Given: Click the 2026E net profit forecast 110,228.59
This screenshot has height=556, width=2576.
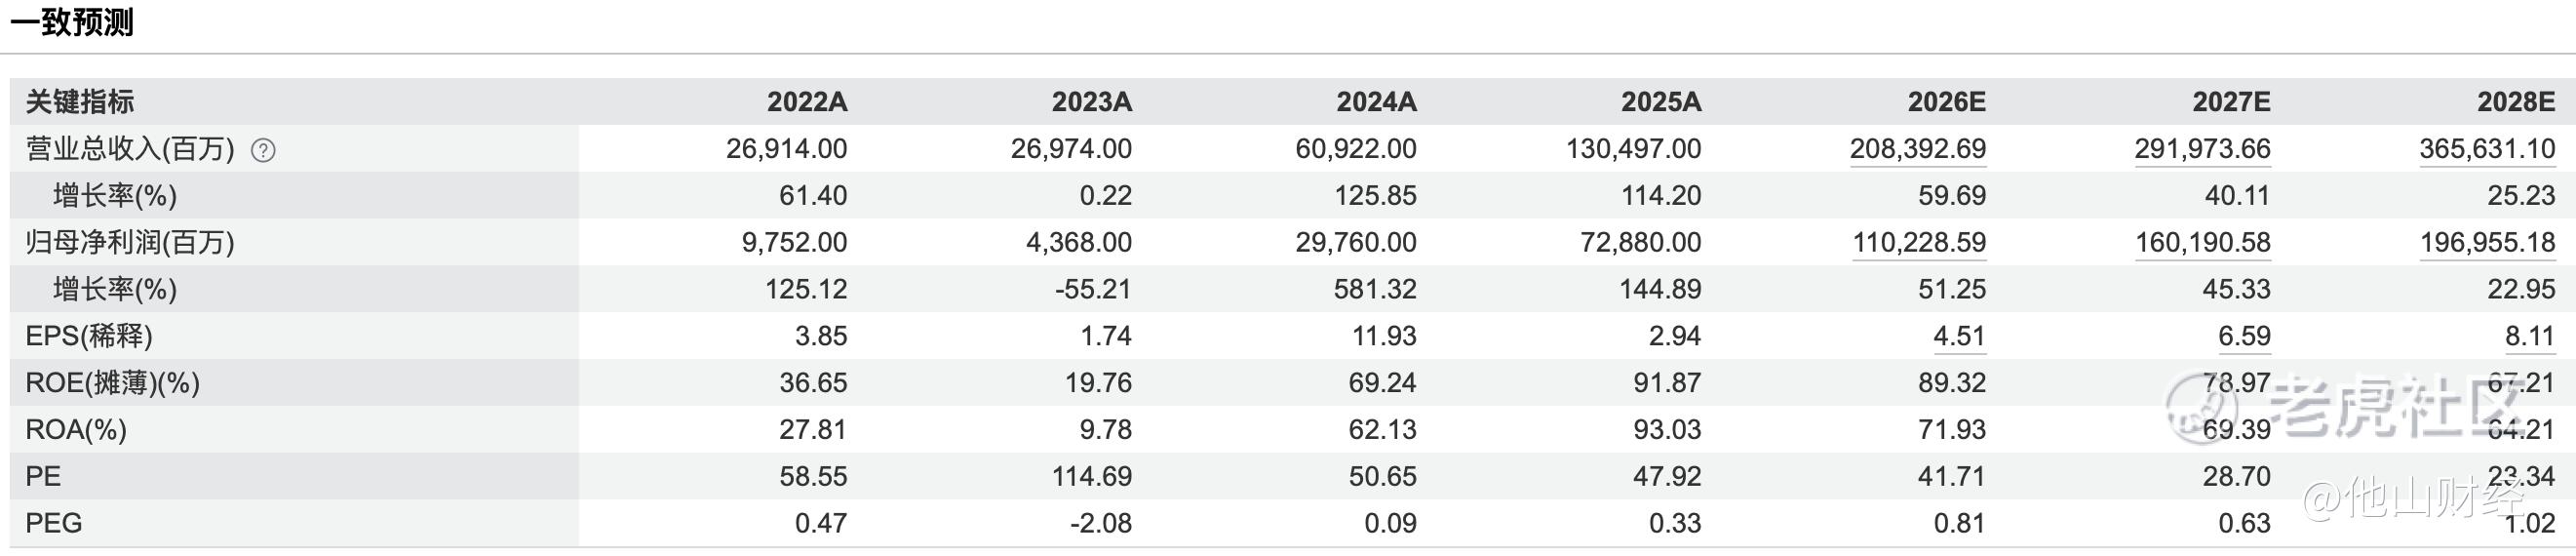Looking at the screenshot, I should pyautogui.click(x=1919, y=243).
